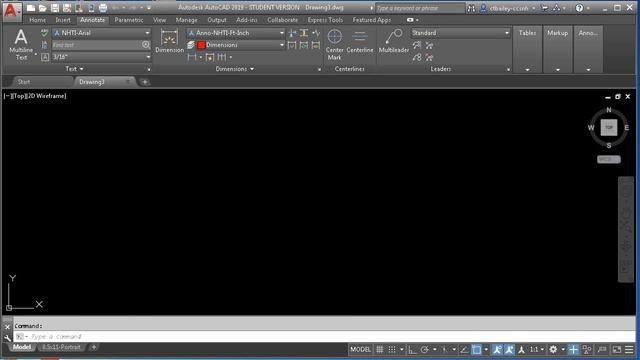Switch to the View ribbon tab

pos(159,20)
